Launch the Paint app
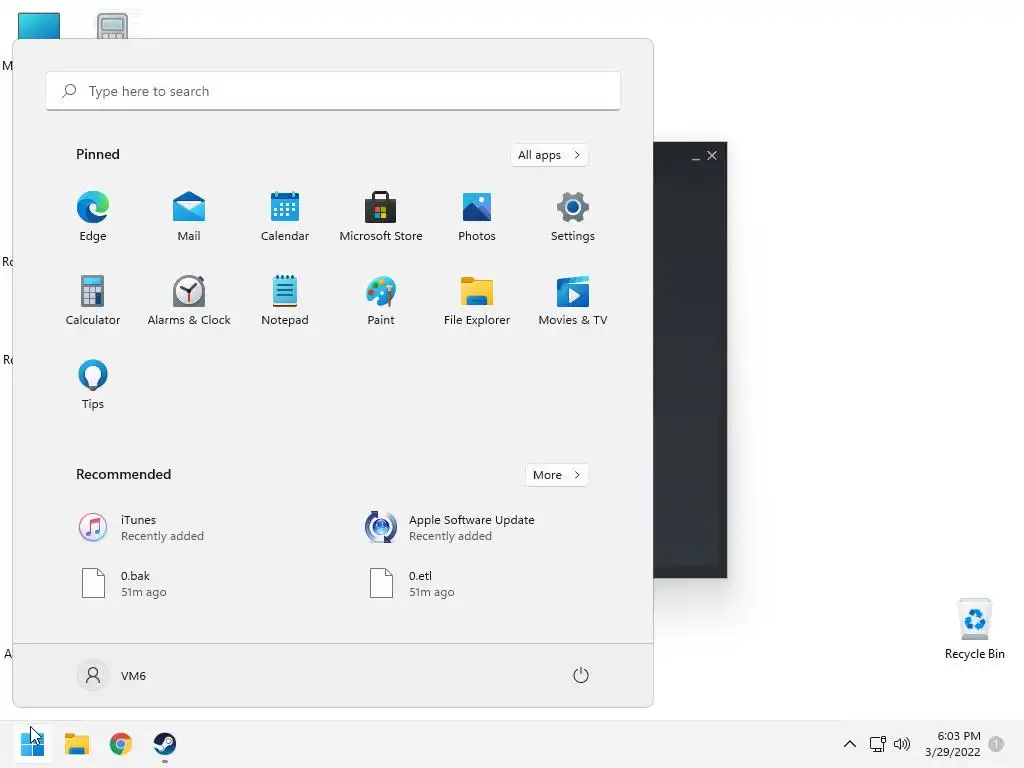This screenshot has width=1024, height=768. (381, 300)
